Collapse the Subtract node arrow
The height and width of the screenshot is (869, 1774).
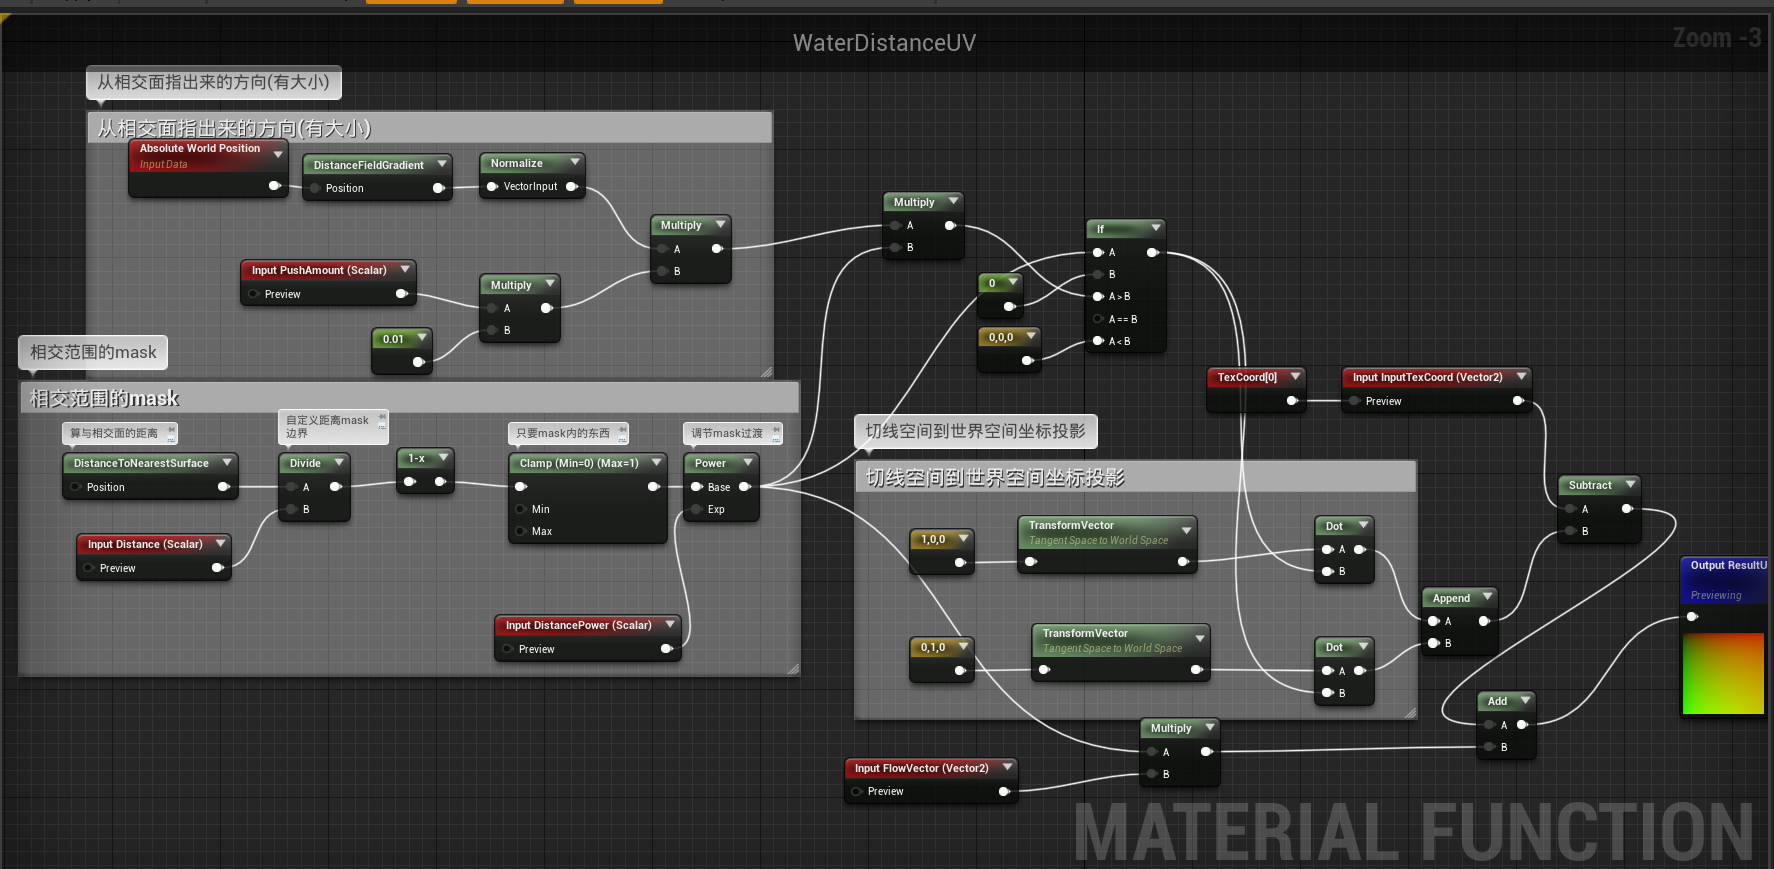point(1631,484)
